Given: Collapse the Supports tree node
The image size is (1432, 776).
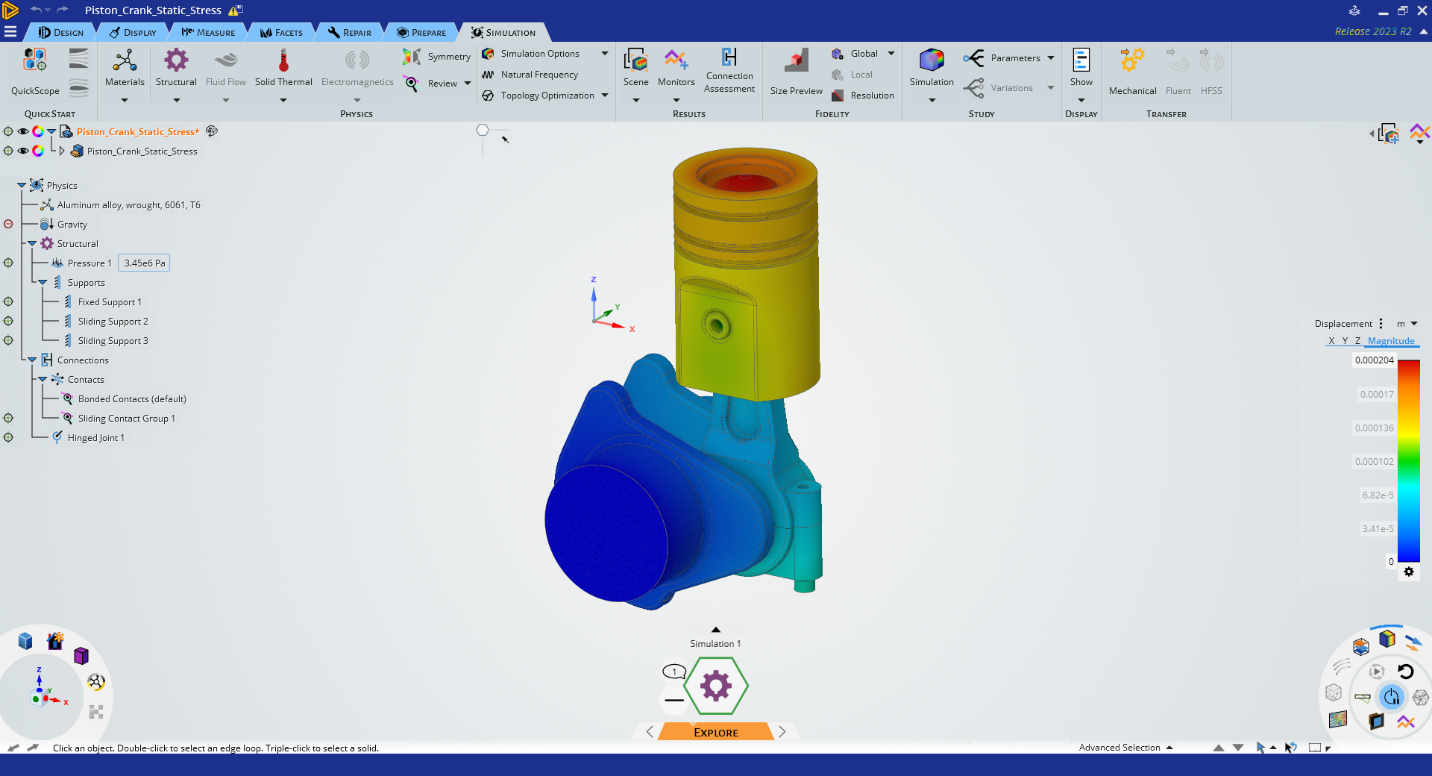Looking at the screenshot, I should [x=43, y=283].
